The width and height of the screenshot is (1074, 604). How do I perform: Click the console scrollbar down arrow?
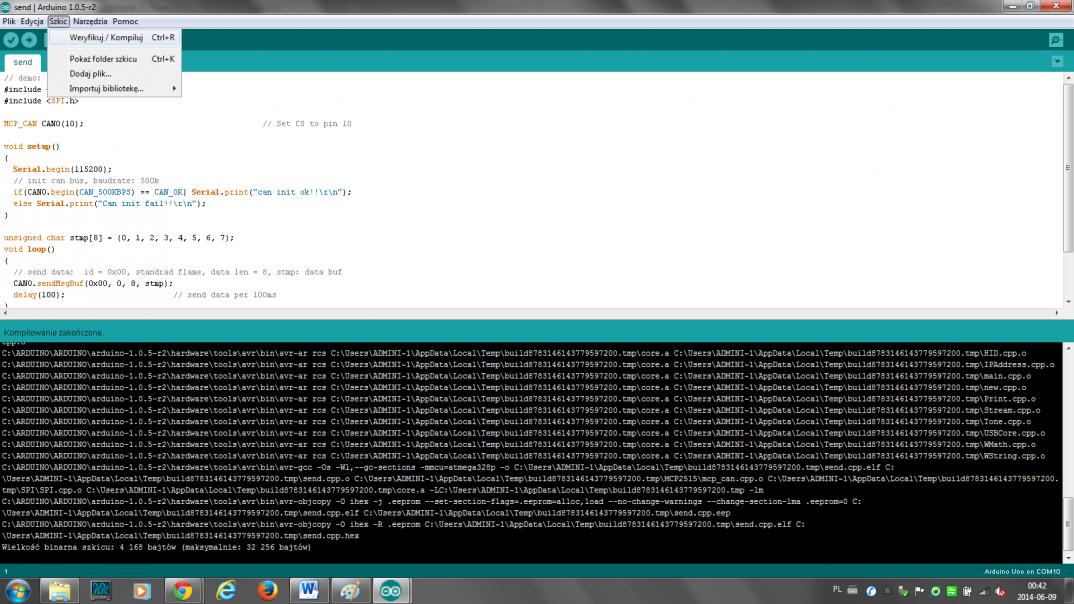tap(1068, 558)
